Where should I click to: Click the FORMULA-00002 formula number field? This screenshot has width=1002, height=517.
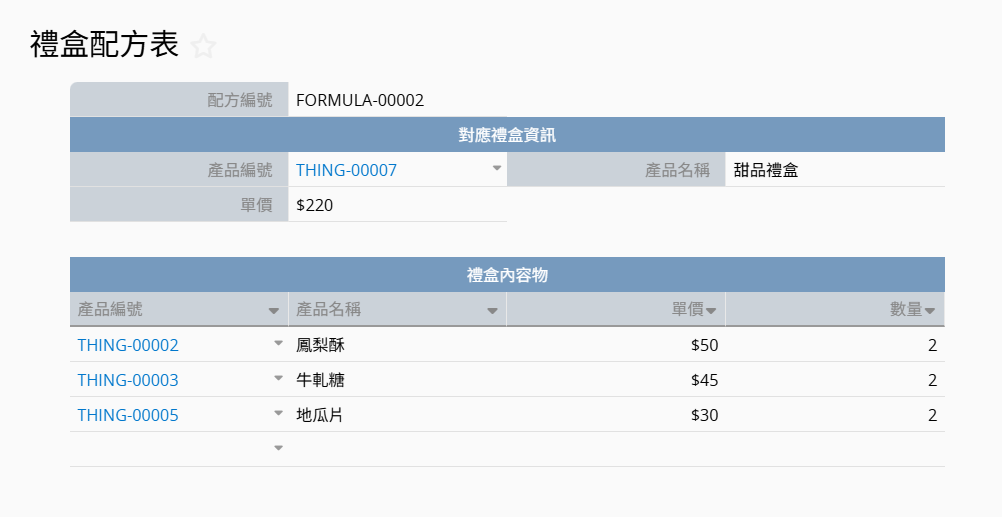pyautogui.click(x=360, y=100)
